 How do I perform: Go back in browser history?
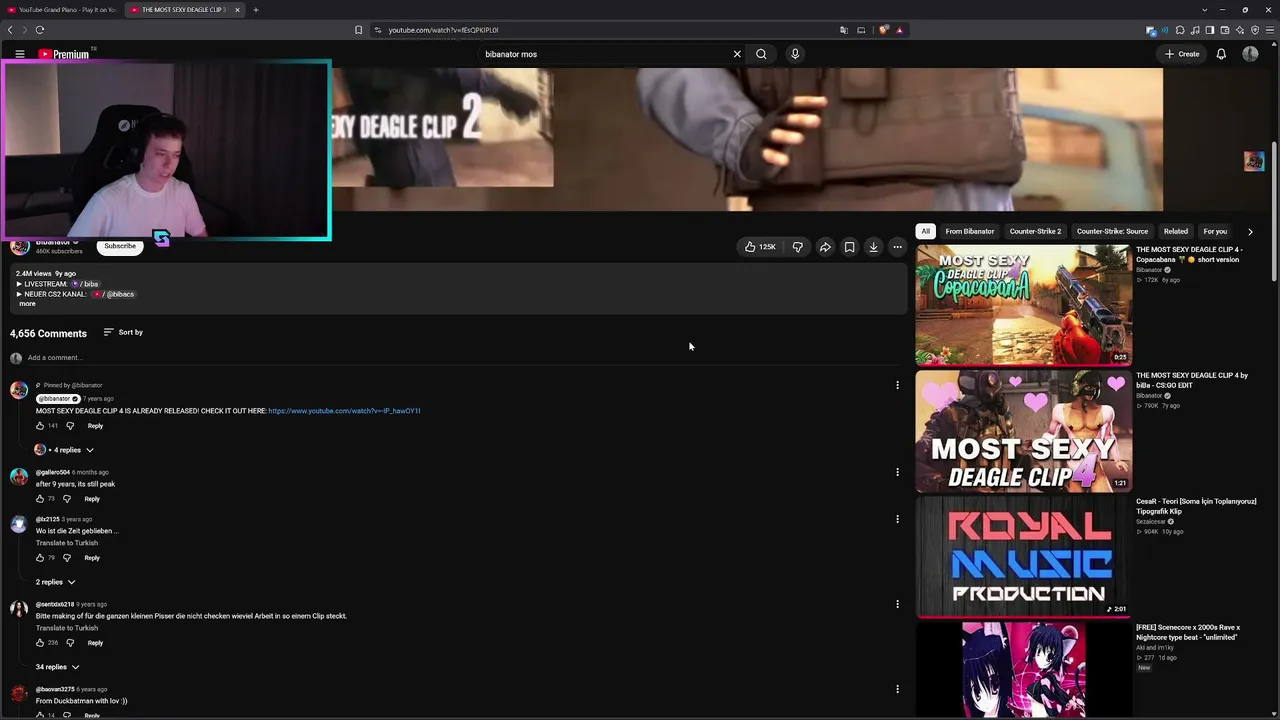(x=11, y=30)
